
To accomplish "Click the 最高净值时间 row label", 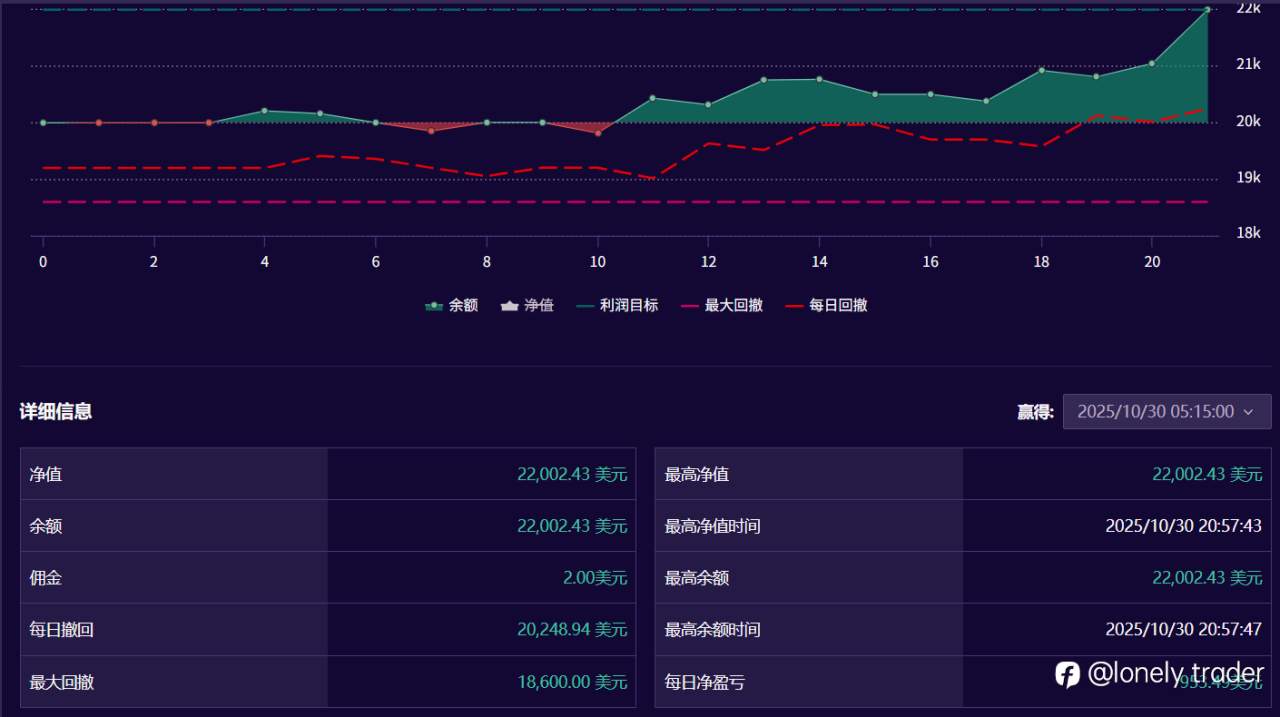I will (x=713, y=526).
